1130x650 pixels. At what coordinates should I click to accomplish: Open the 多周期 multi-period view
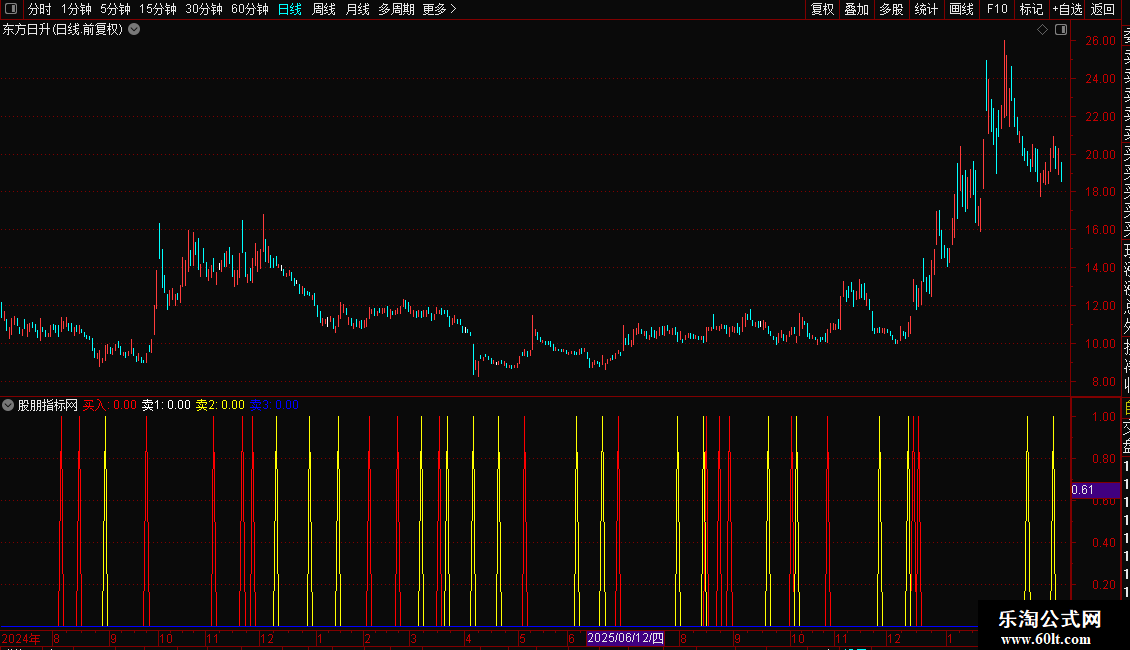(x=396, y=9)
